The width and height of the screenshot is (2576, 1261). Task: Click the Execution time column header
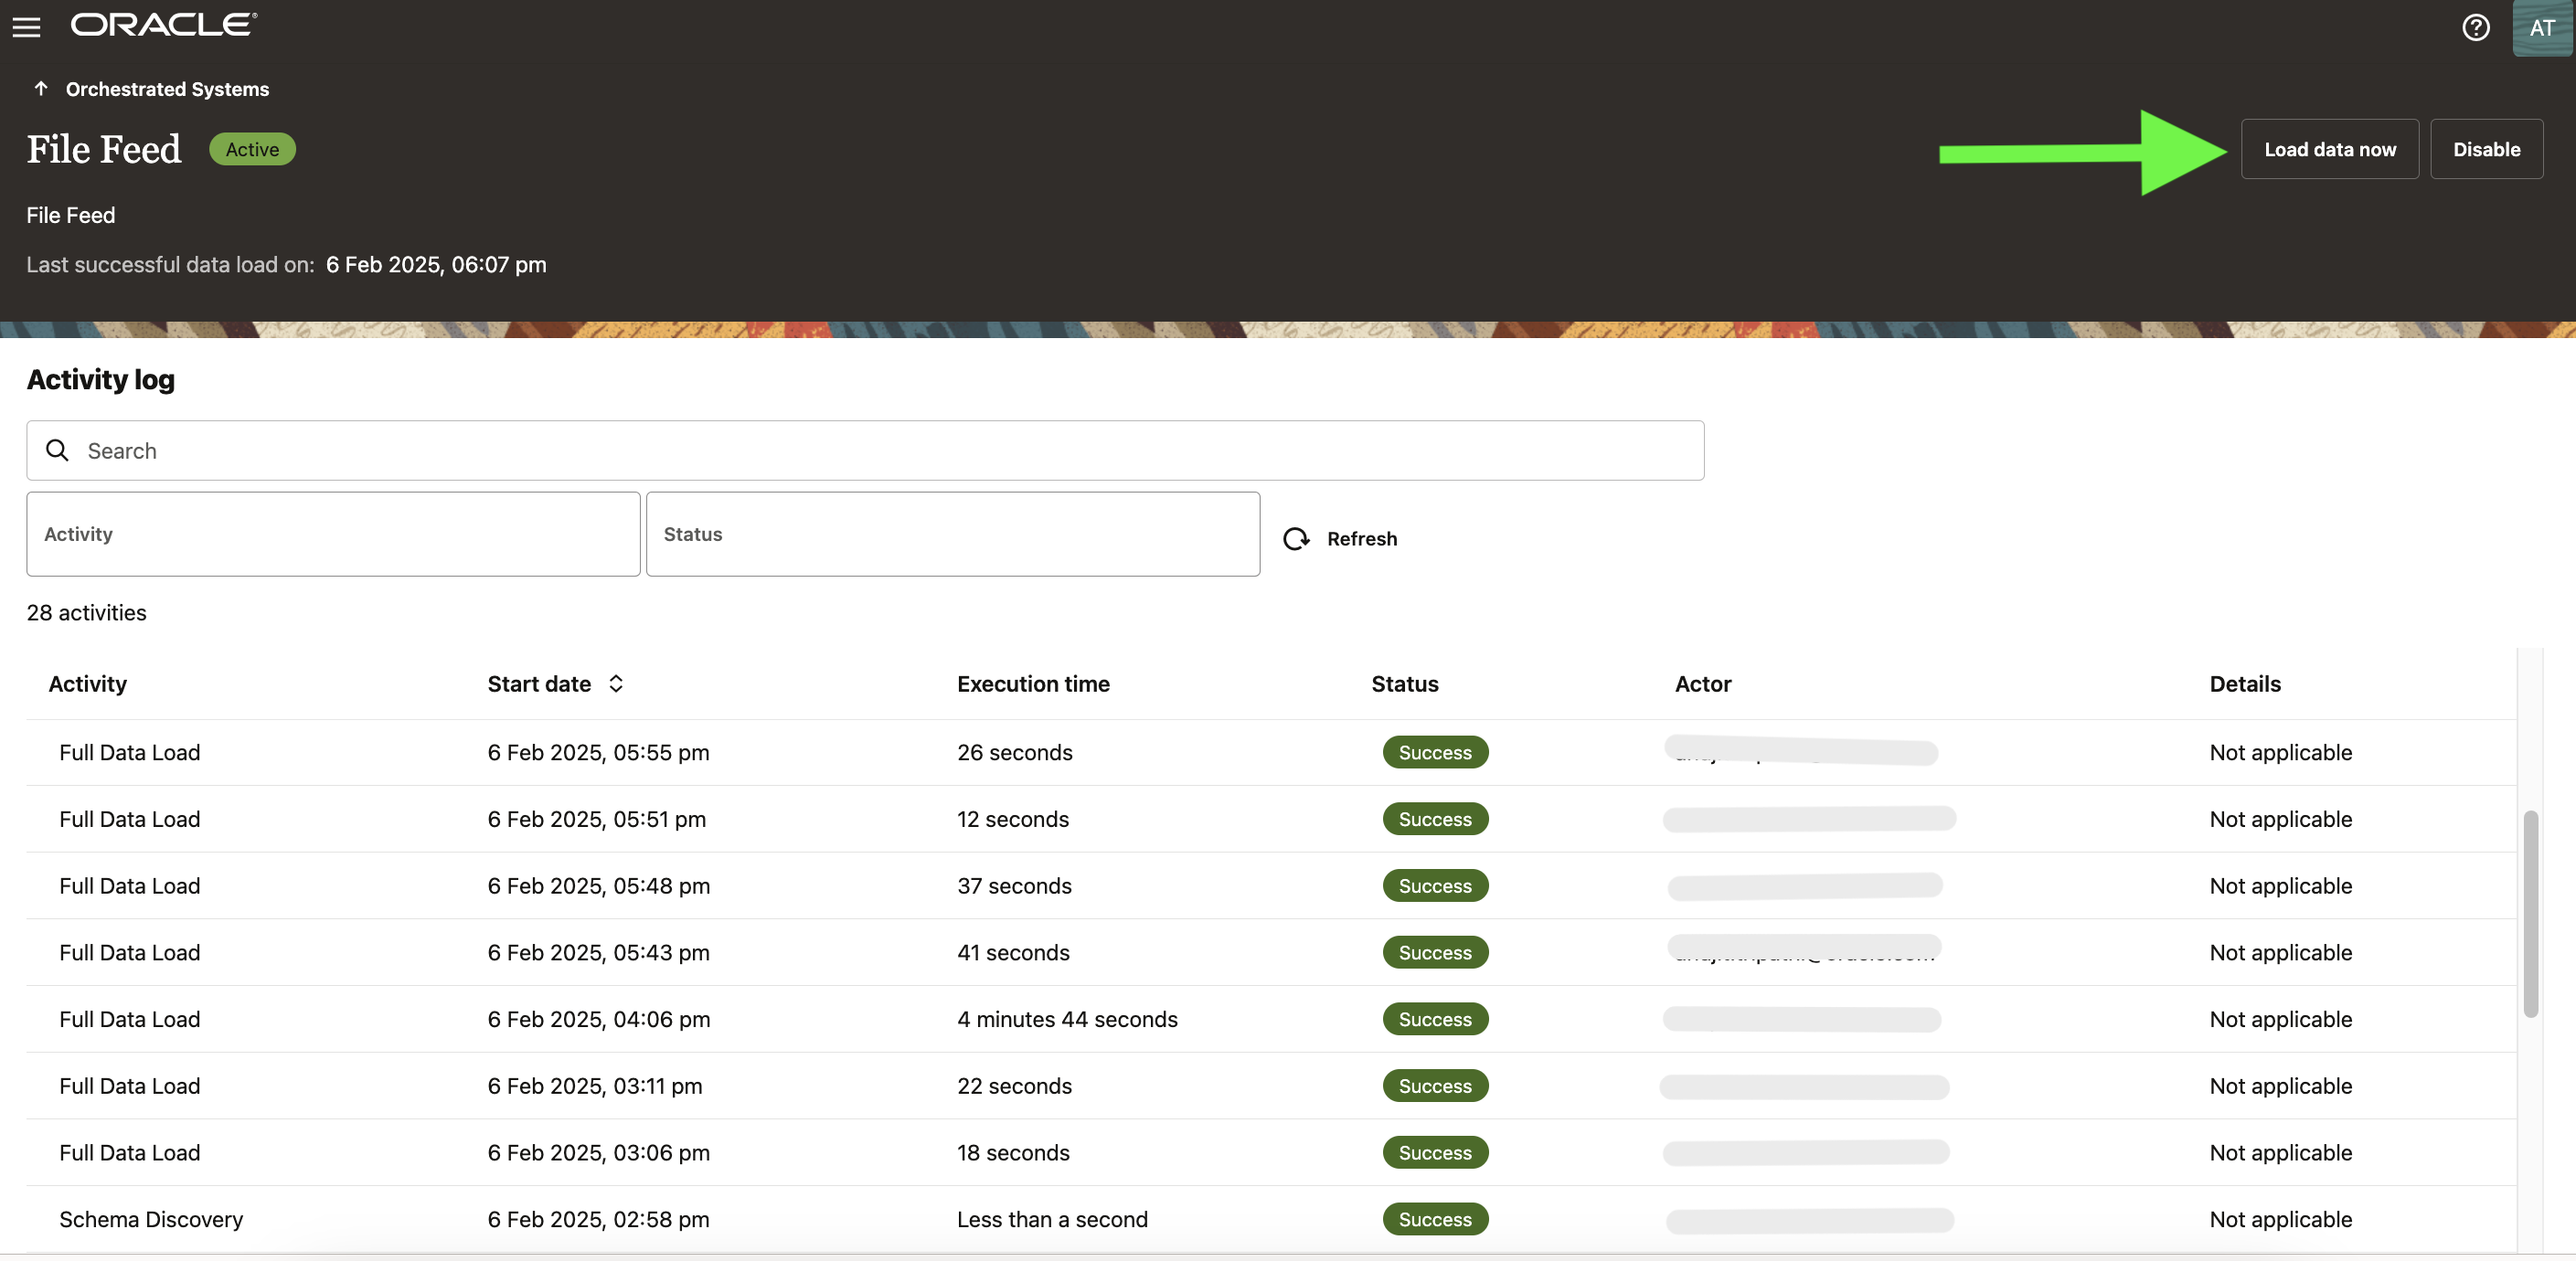click(x=1032, y=684)
